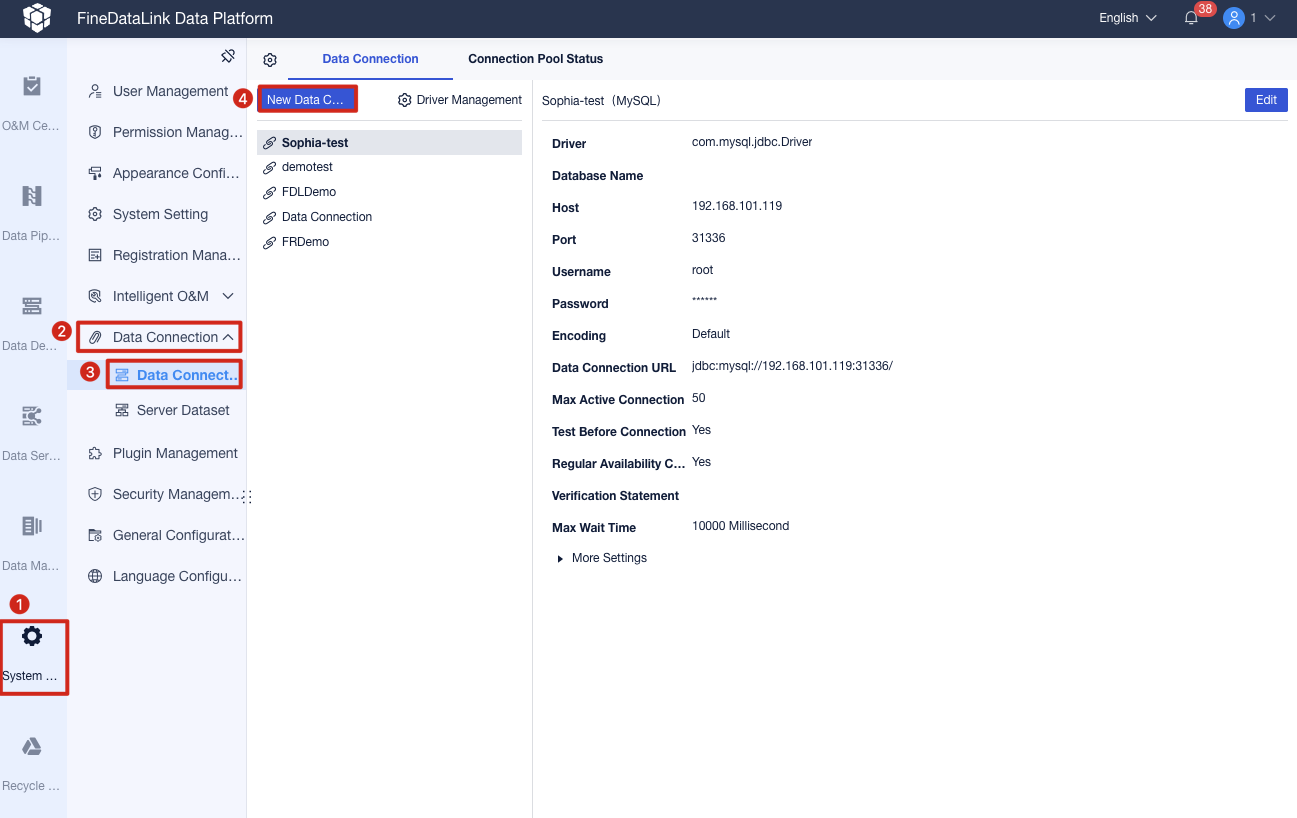Click the Edit button for Sophia-test
1297x818 pixels.
[1265, 99]
